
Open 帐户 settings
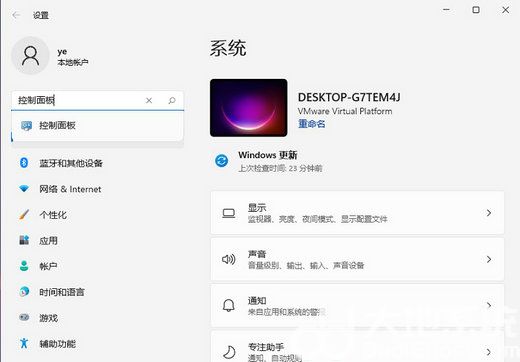[x=48, y=266]
